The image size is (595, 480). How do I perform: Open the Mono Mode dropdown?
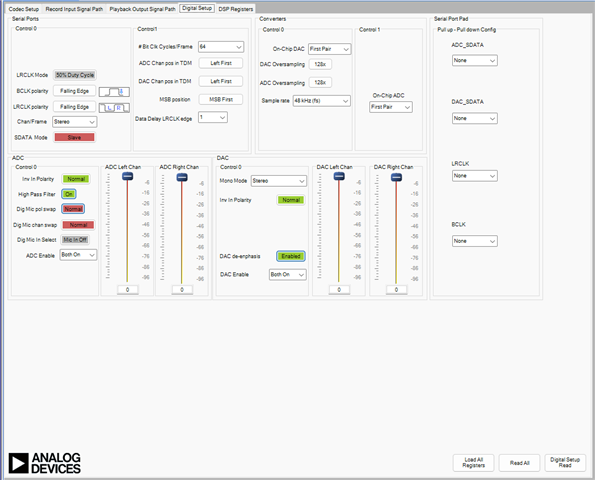coord(279,181)
